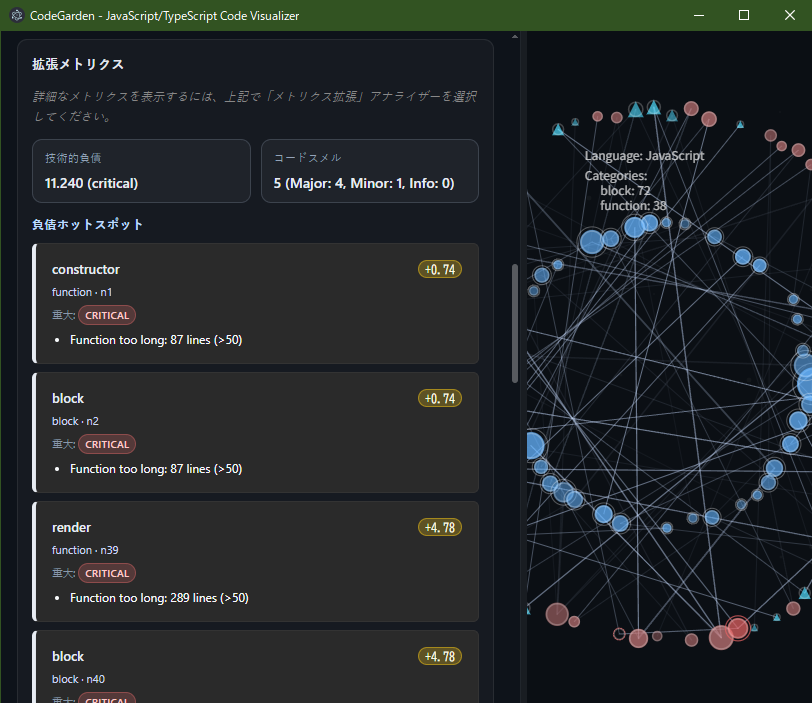
Task: Open the block n40 hotspot entry
Action: (x=256, y=668)
